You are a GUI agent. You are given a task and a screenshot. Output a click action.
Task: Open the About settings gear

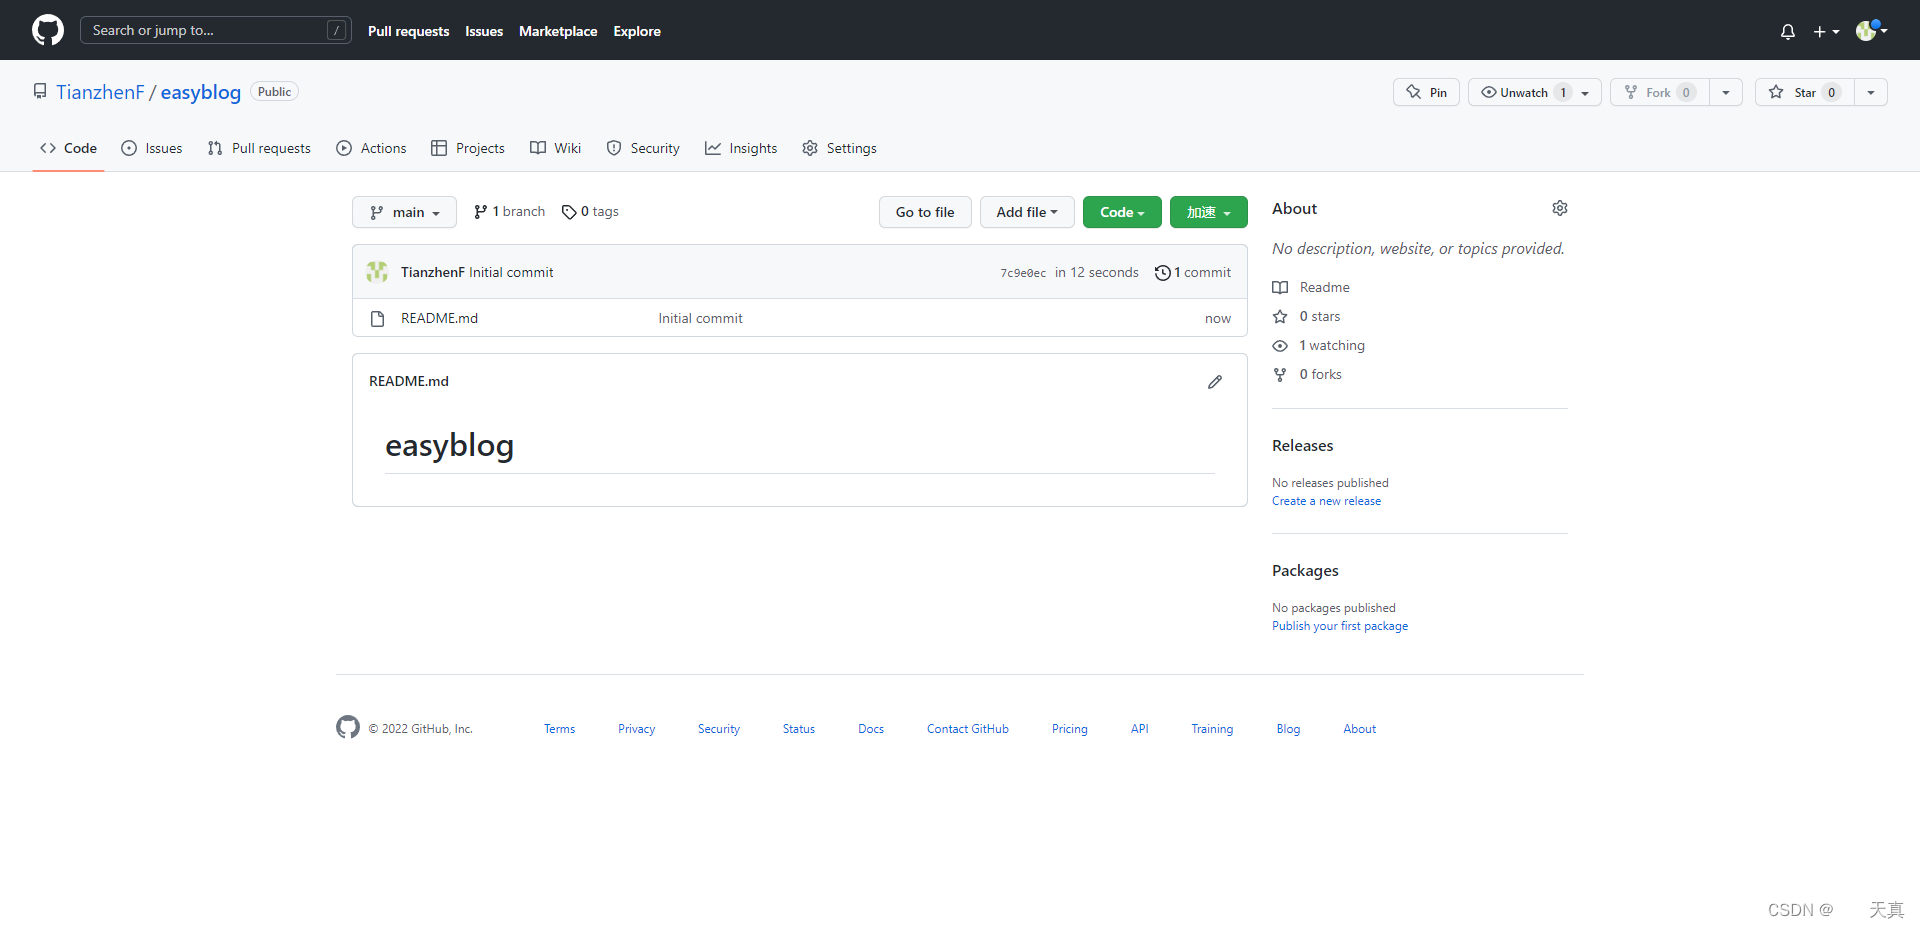pos(1560,208)
